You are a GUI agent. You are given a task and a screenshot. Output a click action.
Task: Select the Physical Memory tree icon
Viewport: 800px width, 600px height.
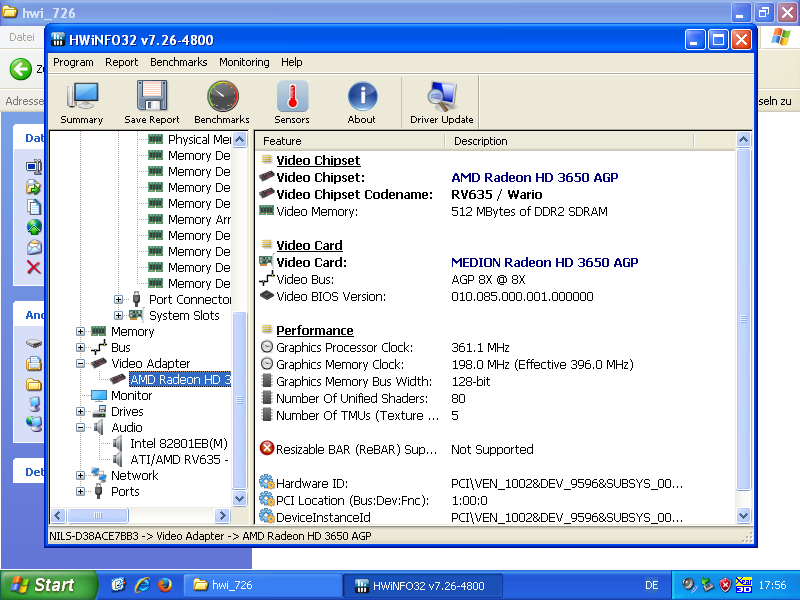155,139
